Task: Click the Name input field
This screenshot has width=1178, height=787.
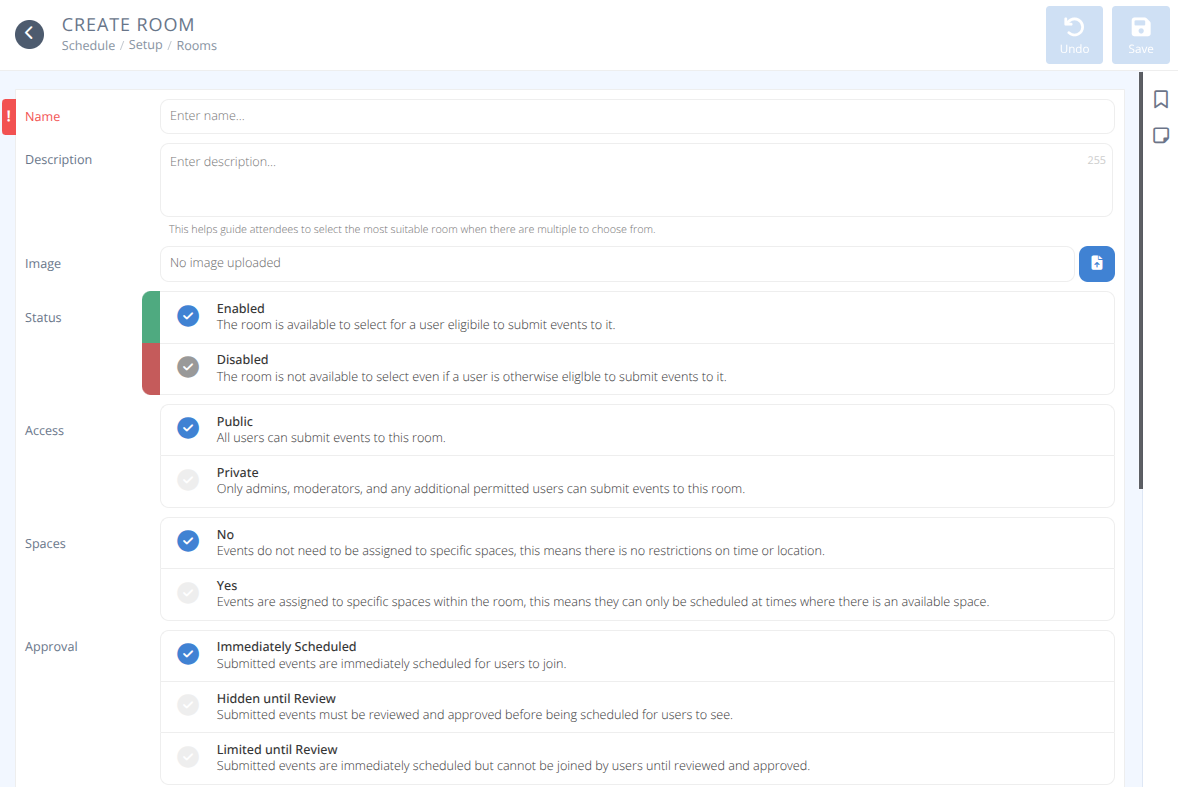Action: 637,116
